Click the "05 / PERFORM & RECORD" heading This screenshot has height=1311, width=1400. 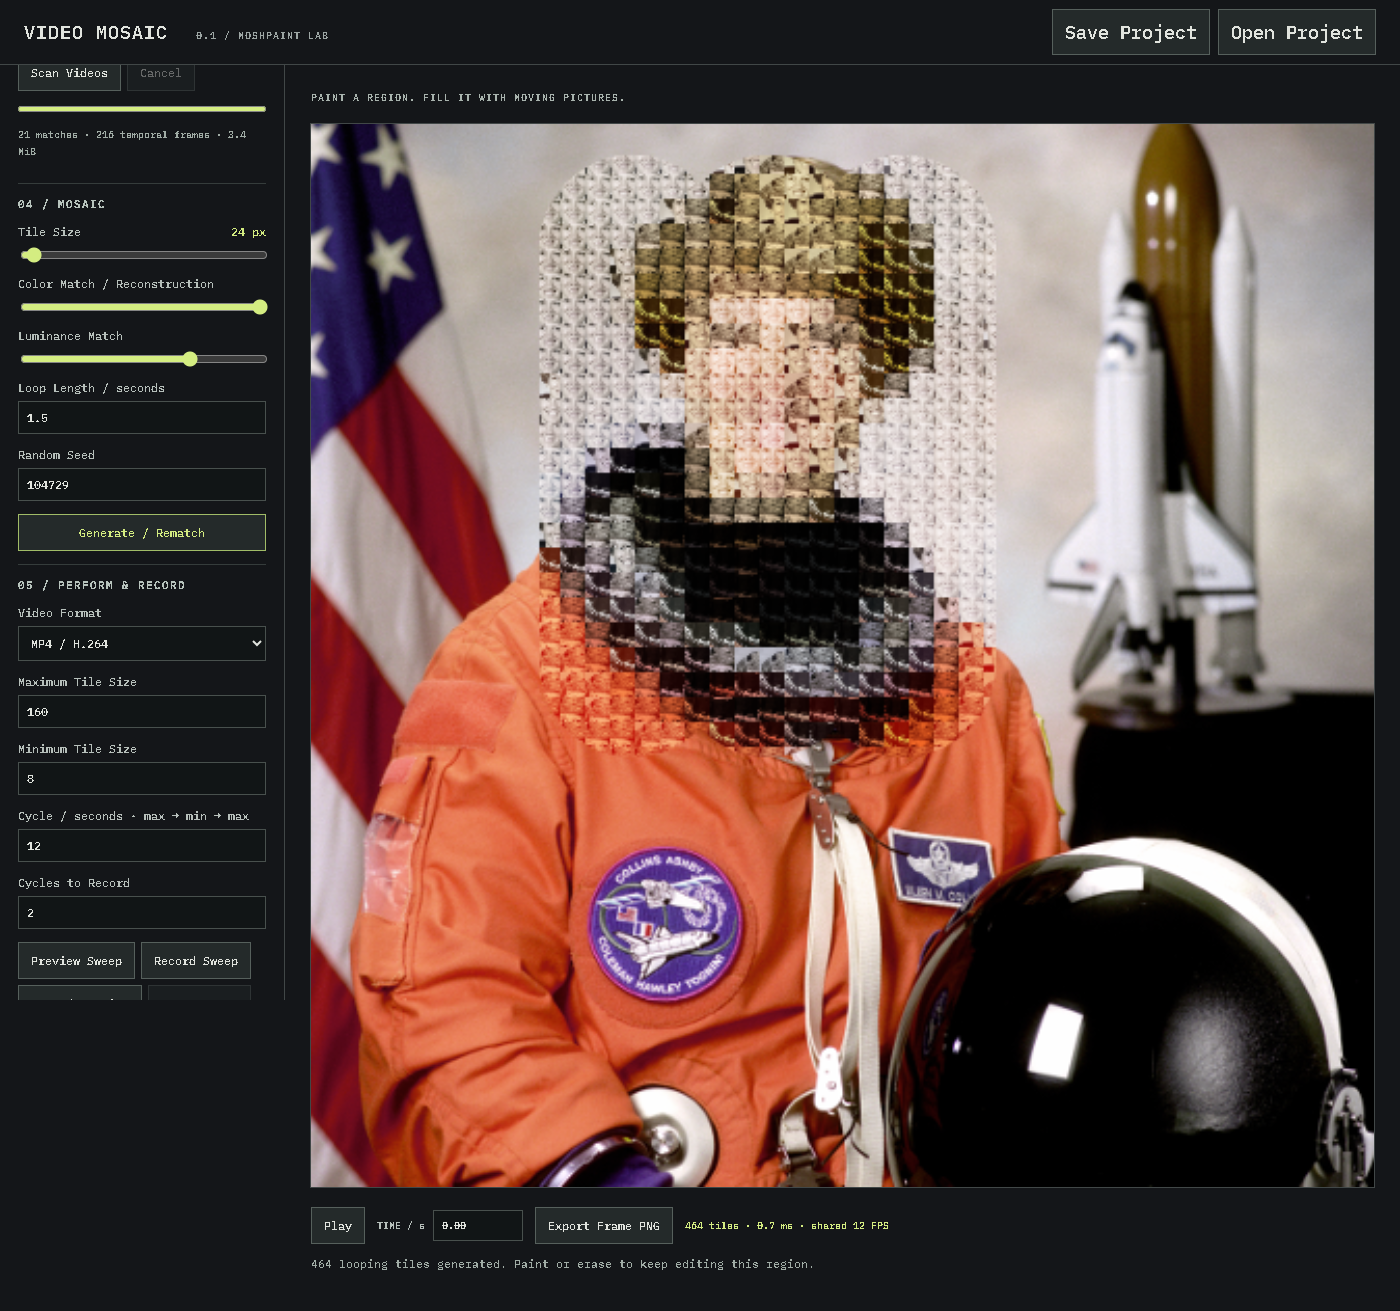pos(101,585)
